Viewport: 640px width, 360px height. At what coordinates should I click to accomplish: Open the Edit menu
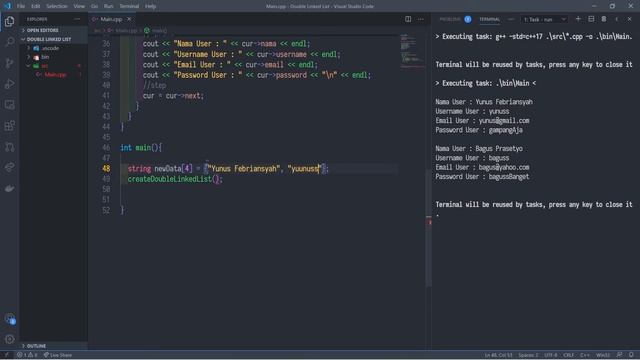pos(36,6)
